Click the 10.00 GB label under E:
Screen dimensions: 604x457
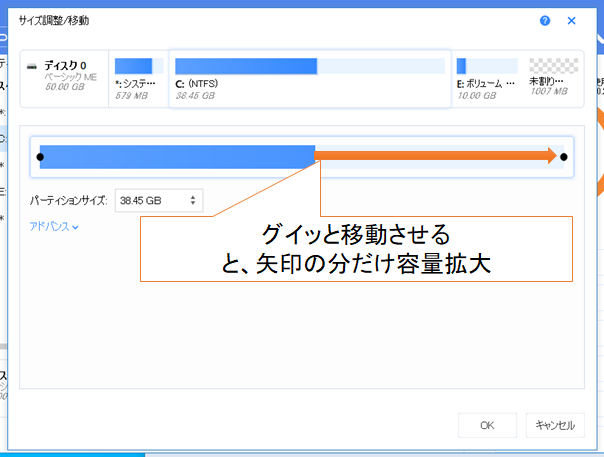pyautogui.click(x=476, y=96)
